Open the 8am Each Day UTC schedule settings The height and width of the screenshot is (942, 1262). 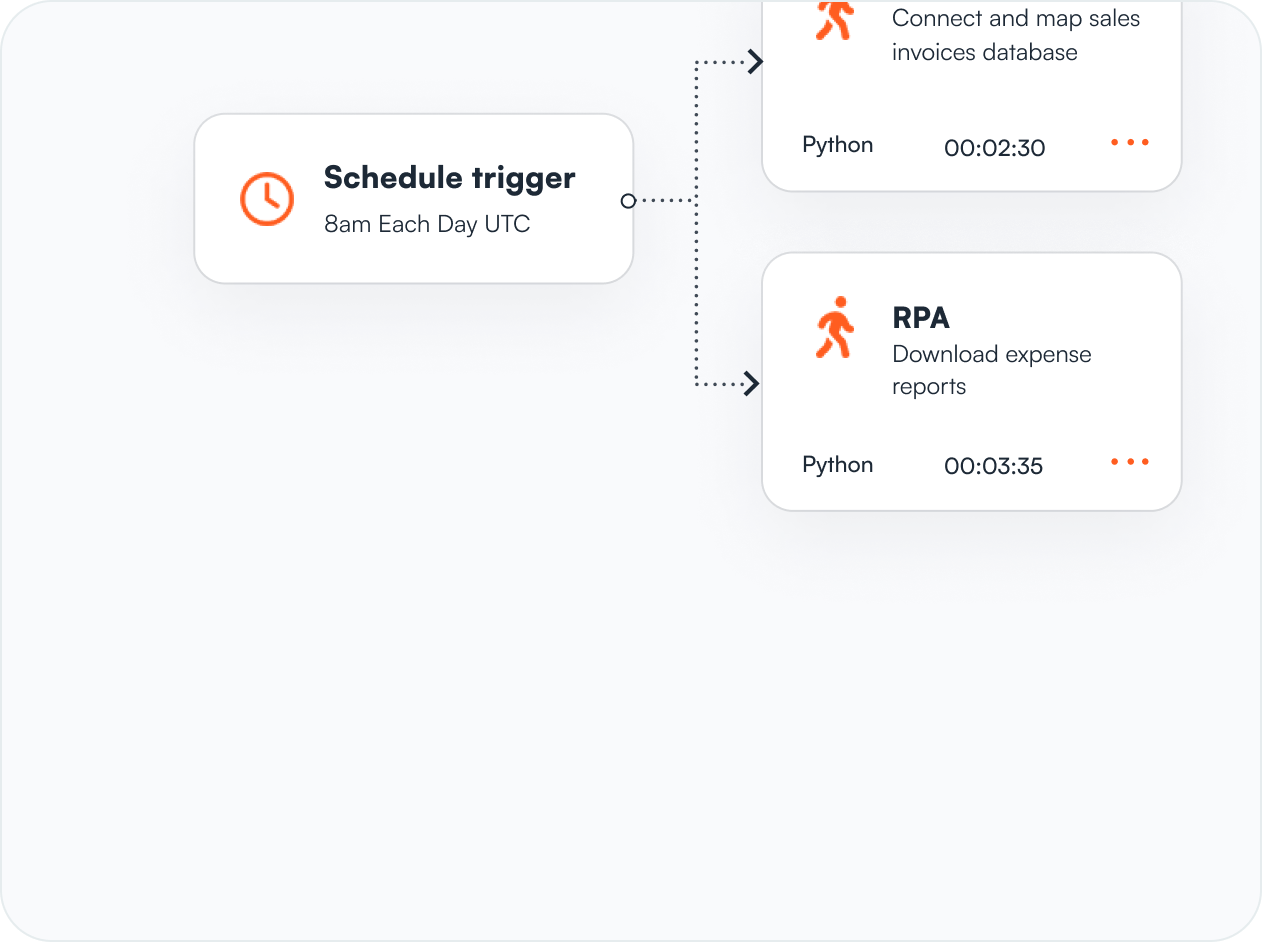coord(427,223)
